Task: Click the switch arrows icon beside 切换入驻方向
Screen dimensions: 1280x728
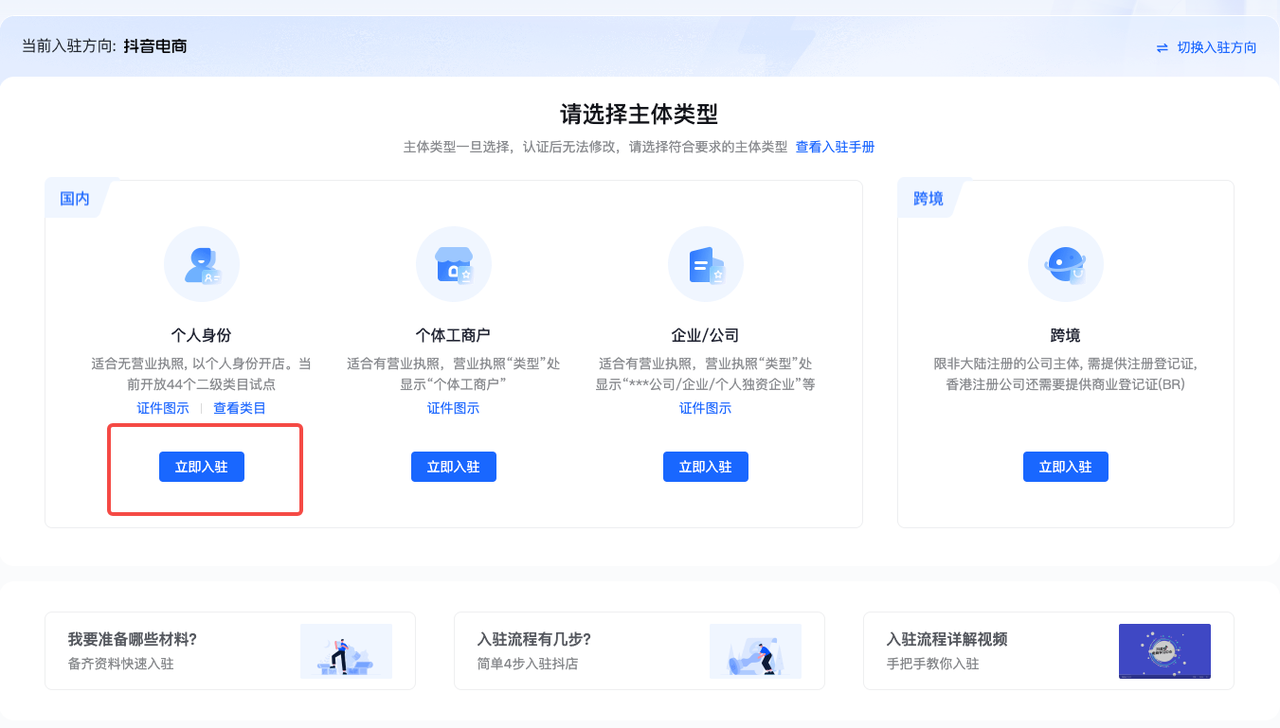Action: 1162,47
